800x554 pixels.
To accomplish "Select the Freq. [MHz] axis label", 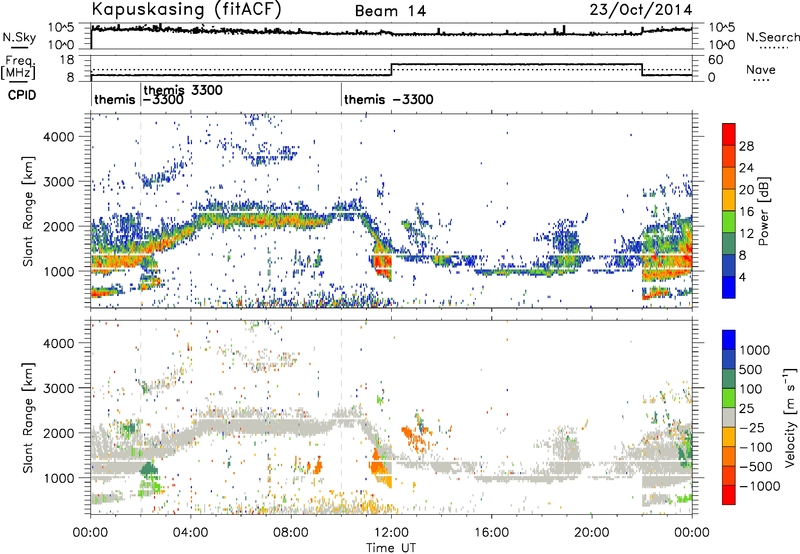I will pyautogui.click(x=18, y=68).
